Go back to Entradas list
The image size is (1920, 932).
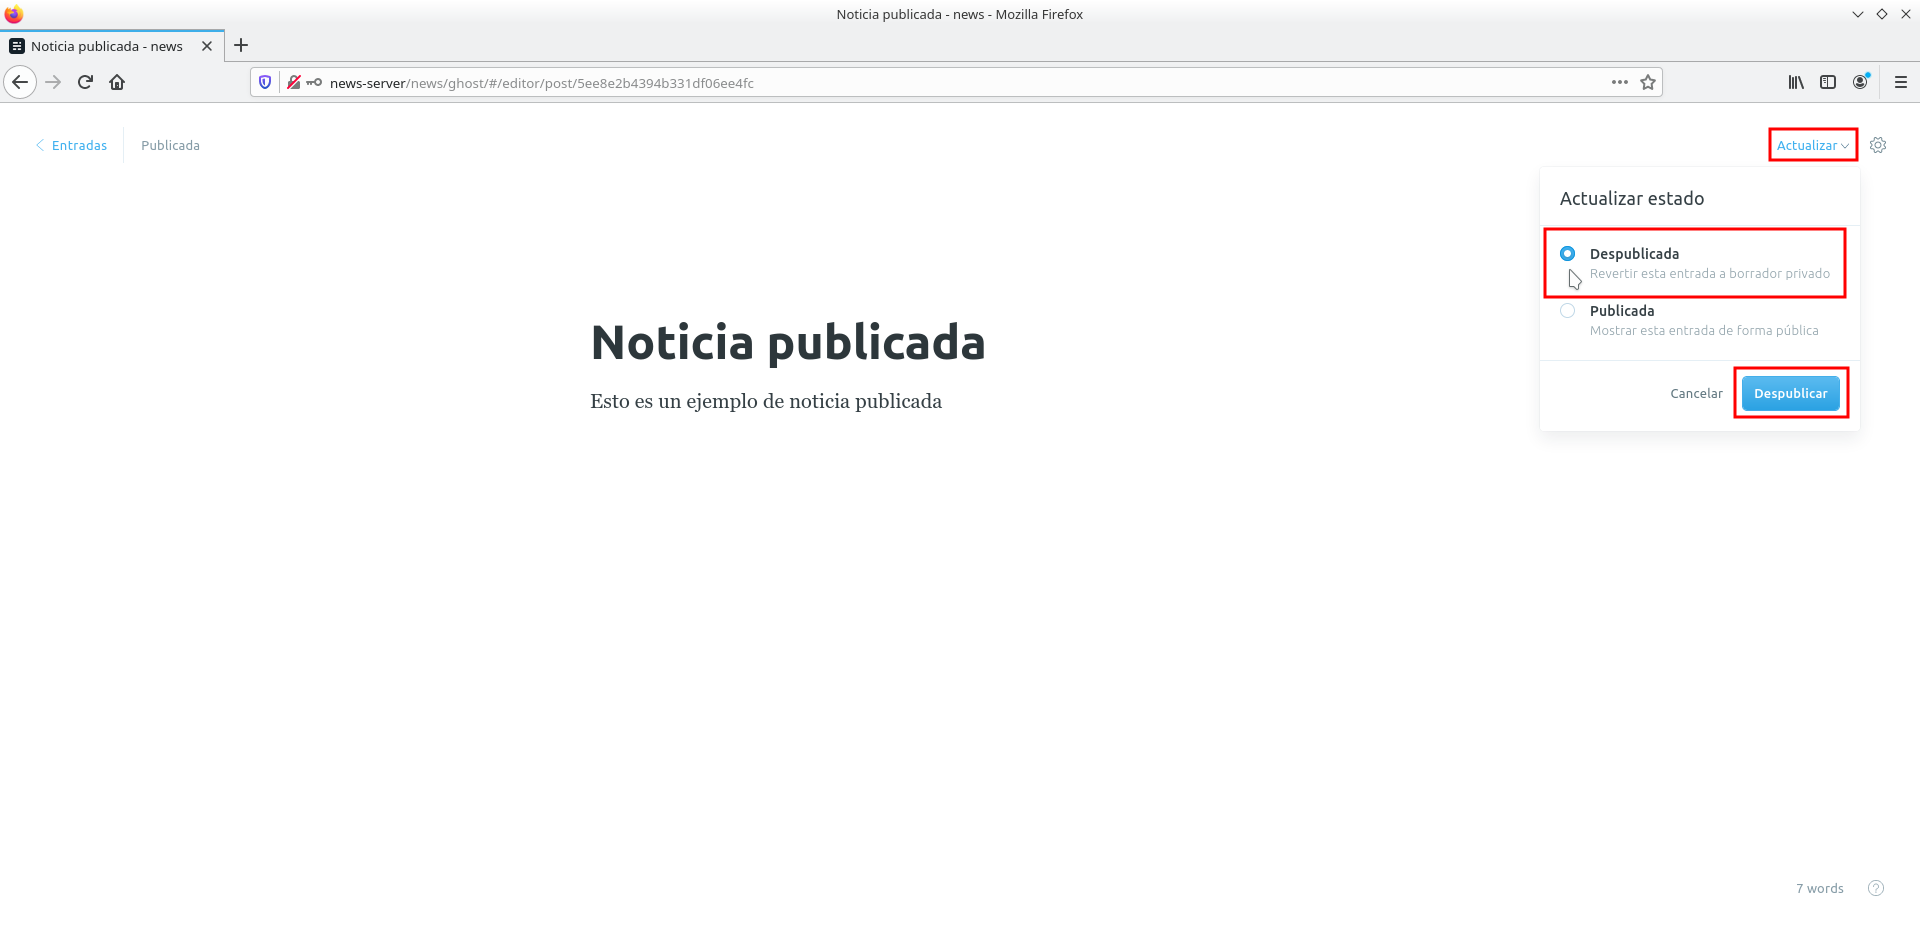pos(72,145)
